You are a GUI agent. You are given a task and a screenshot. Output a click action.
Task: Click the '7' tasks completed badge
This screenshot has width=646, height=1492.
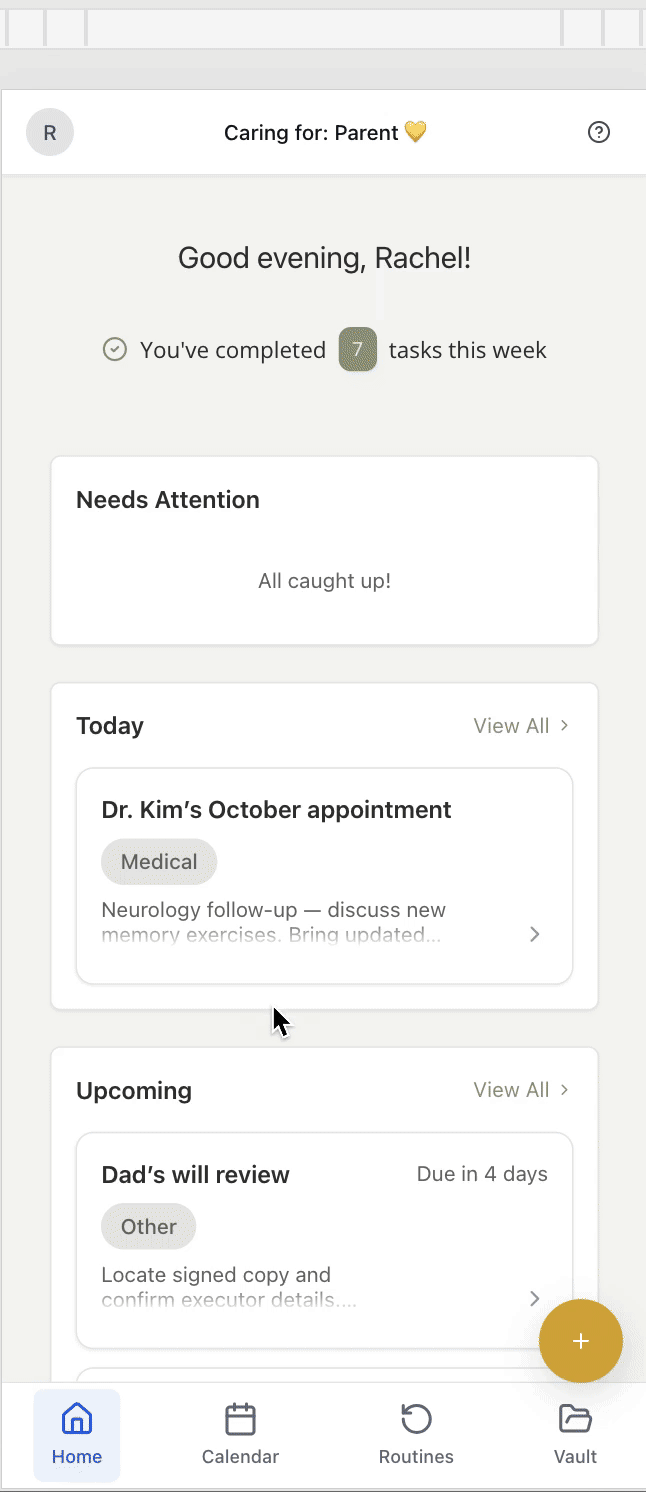358,349
